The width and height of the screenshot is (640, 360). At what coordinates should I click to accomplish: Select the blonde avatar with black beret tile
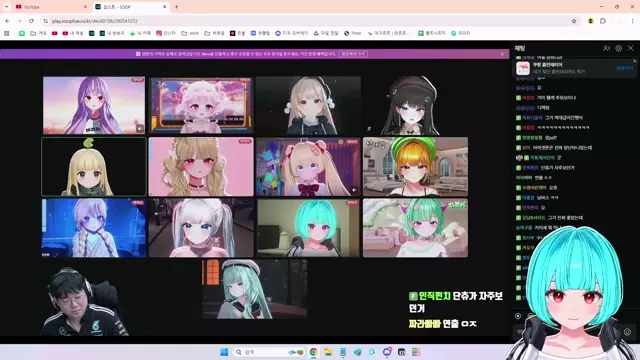pyautogui.click(x=308, y=105)
